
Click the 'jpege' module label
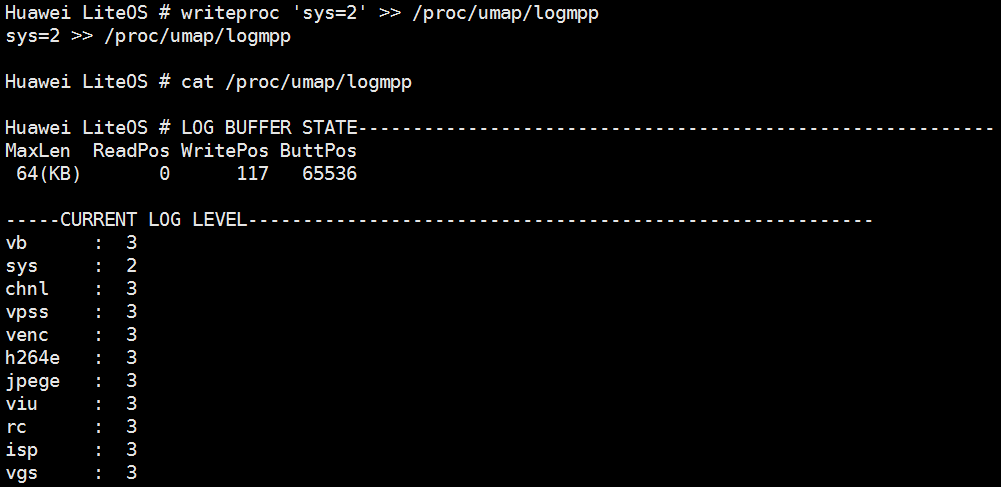click(33, 381)
